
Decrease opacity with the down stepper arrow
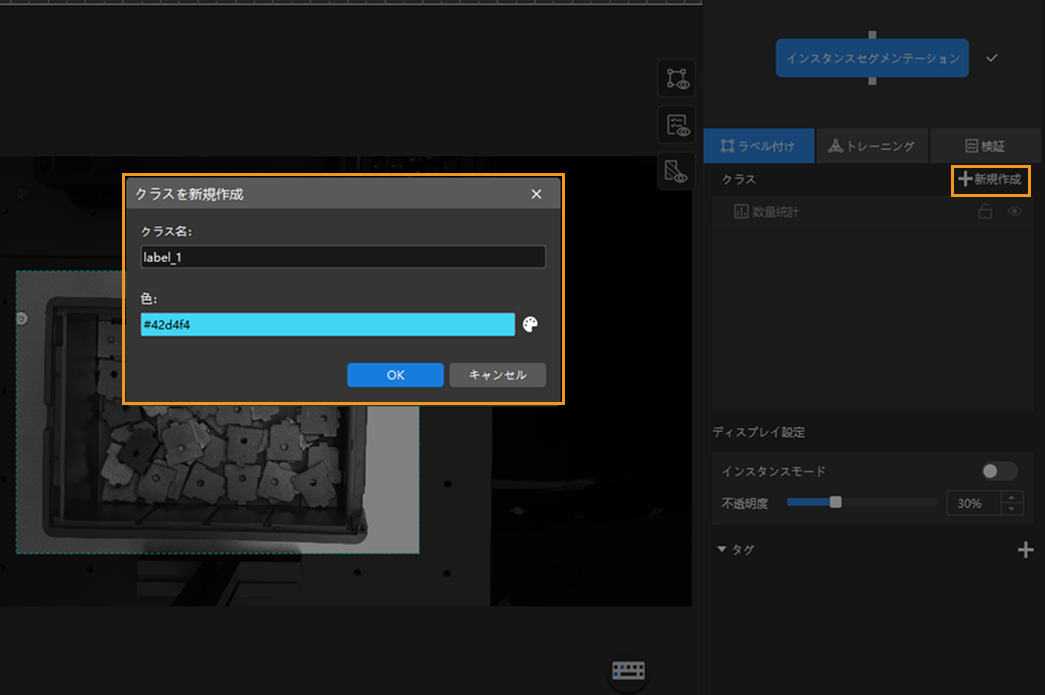click(x=1012, y=509)
